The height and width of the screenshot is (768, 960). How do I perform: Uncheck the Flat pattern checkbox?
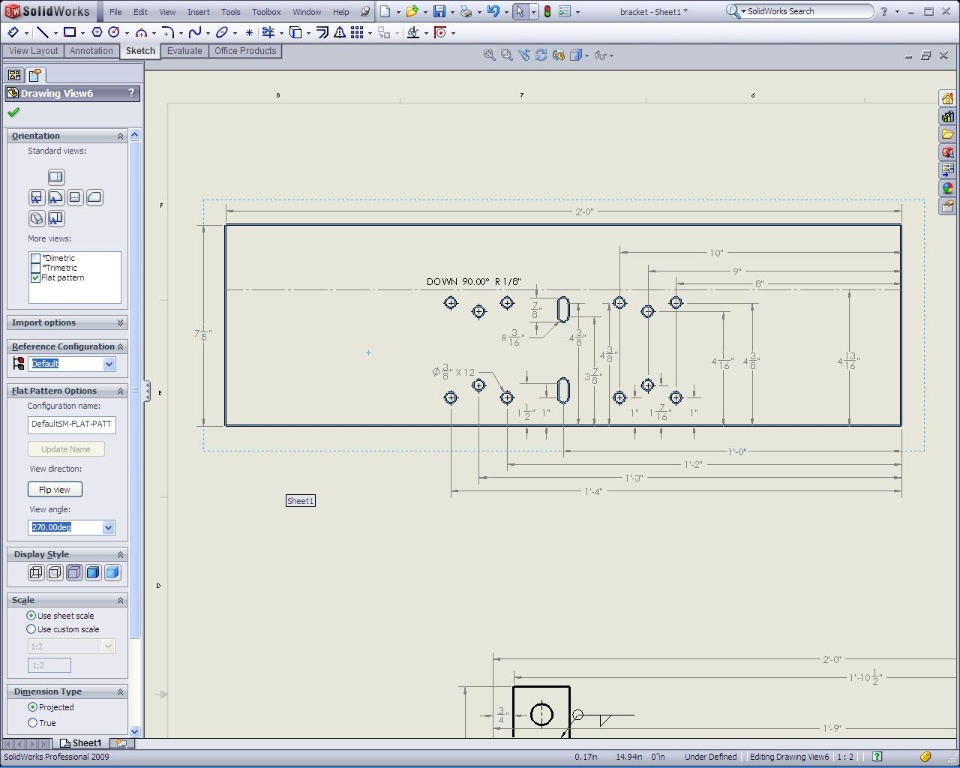[x=36, y=278]
